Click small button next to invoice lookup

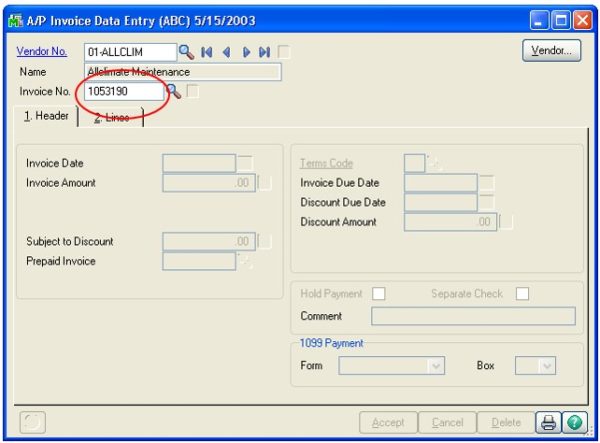192,91
